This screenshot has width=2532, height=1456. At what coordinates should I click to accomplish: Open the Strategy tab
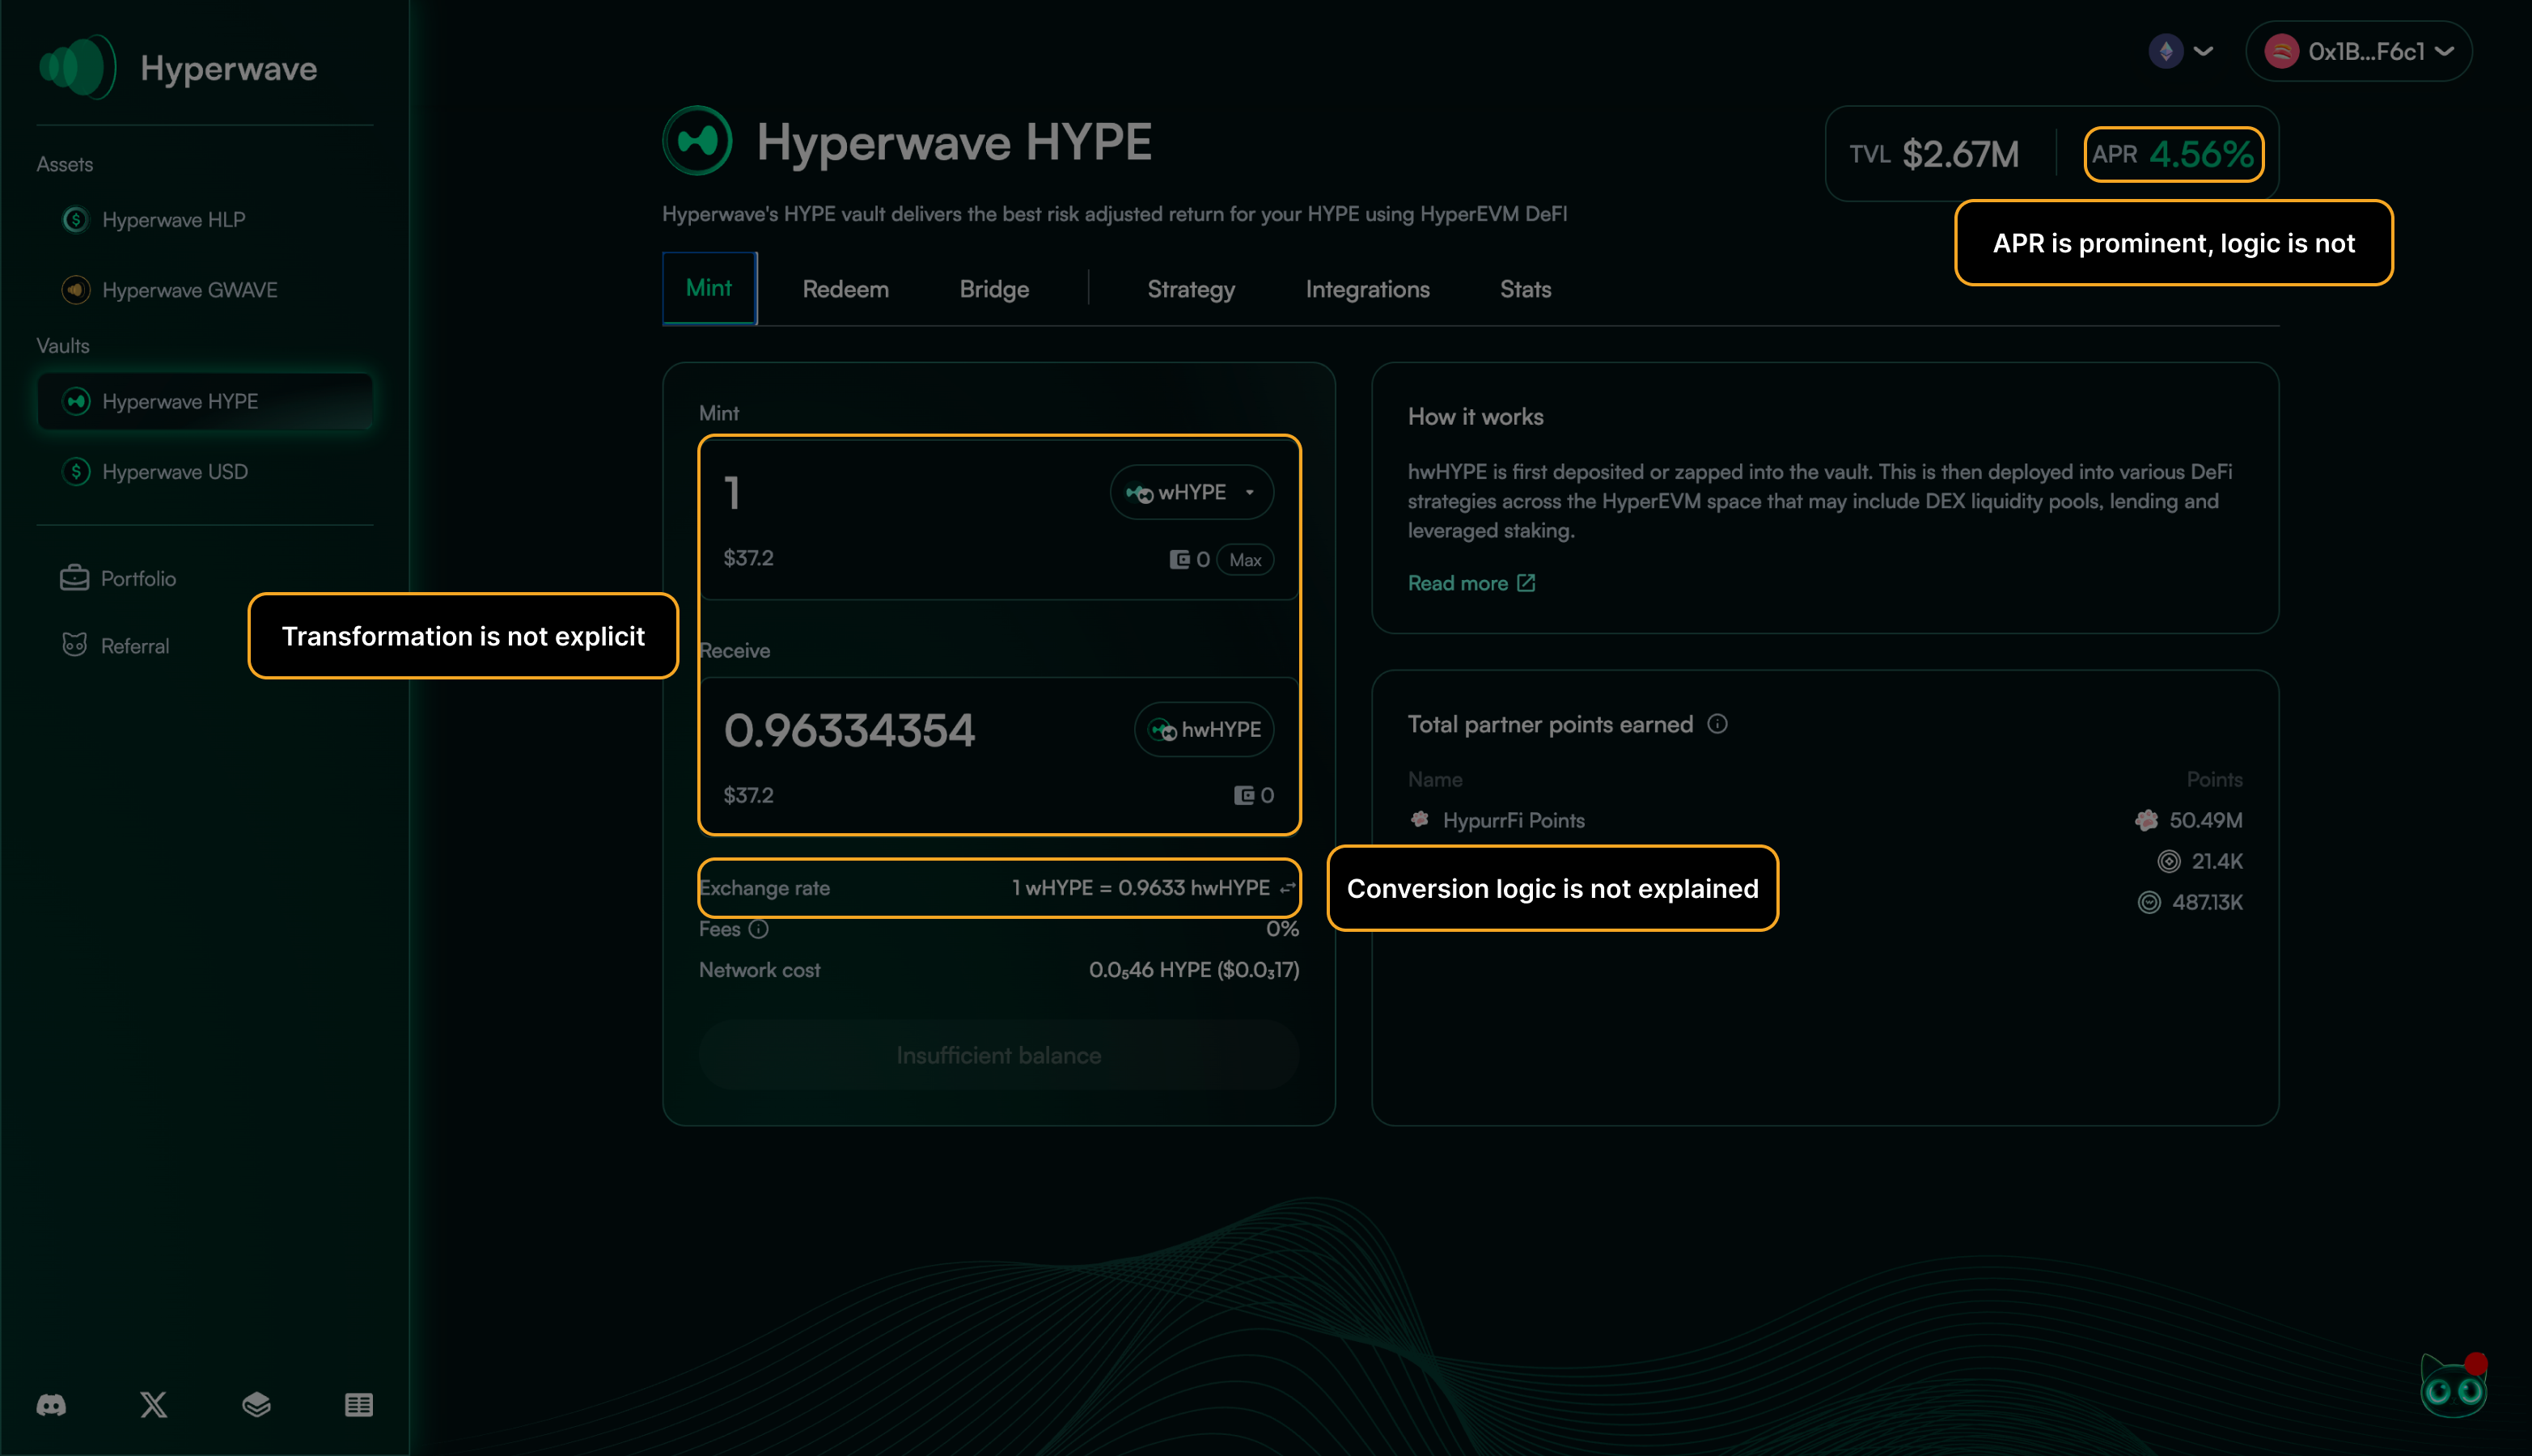pyautogui.click(x=1190, y=289)
